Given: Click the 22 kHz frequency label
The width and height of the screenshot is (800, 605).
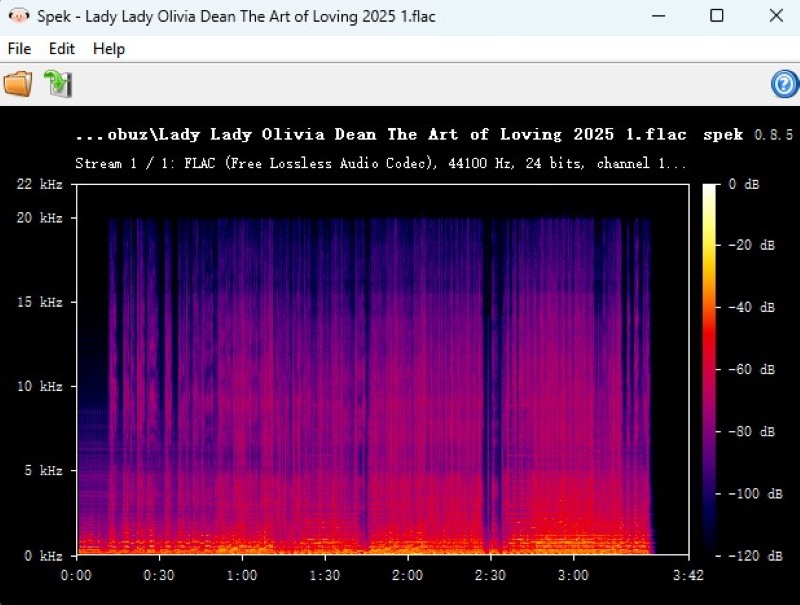Looking at the screenshot, I should tap(40, 184).
